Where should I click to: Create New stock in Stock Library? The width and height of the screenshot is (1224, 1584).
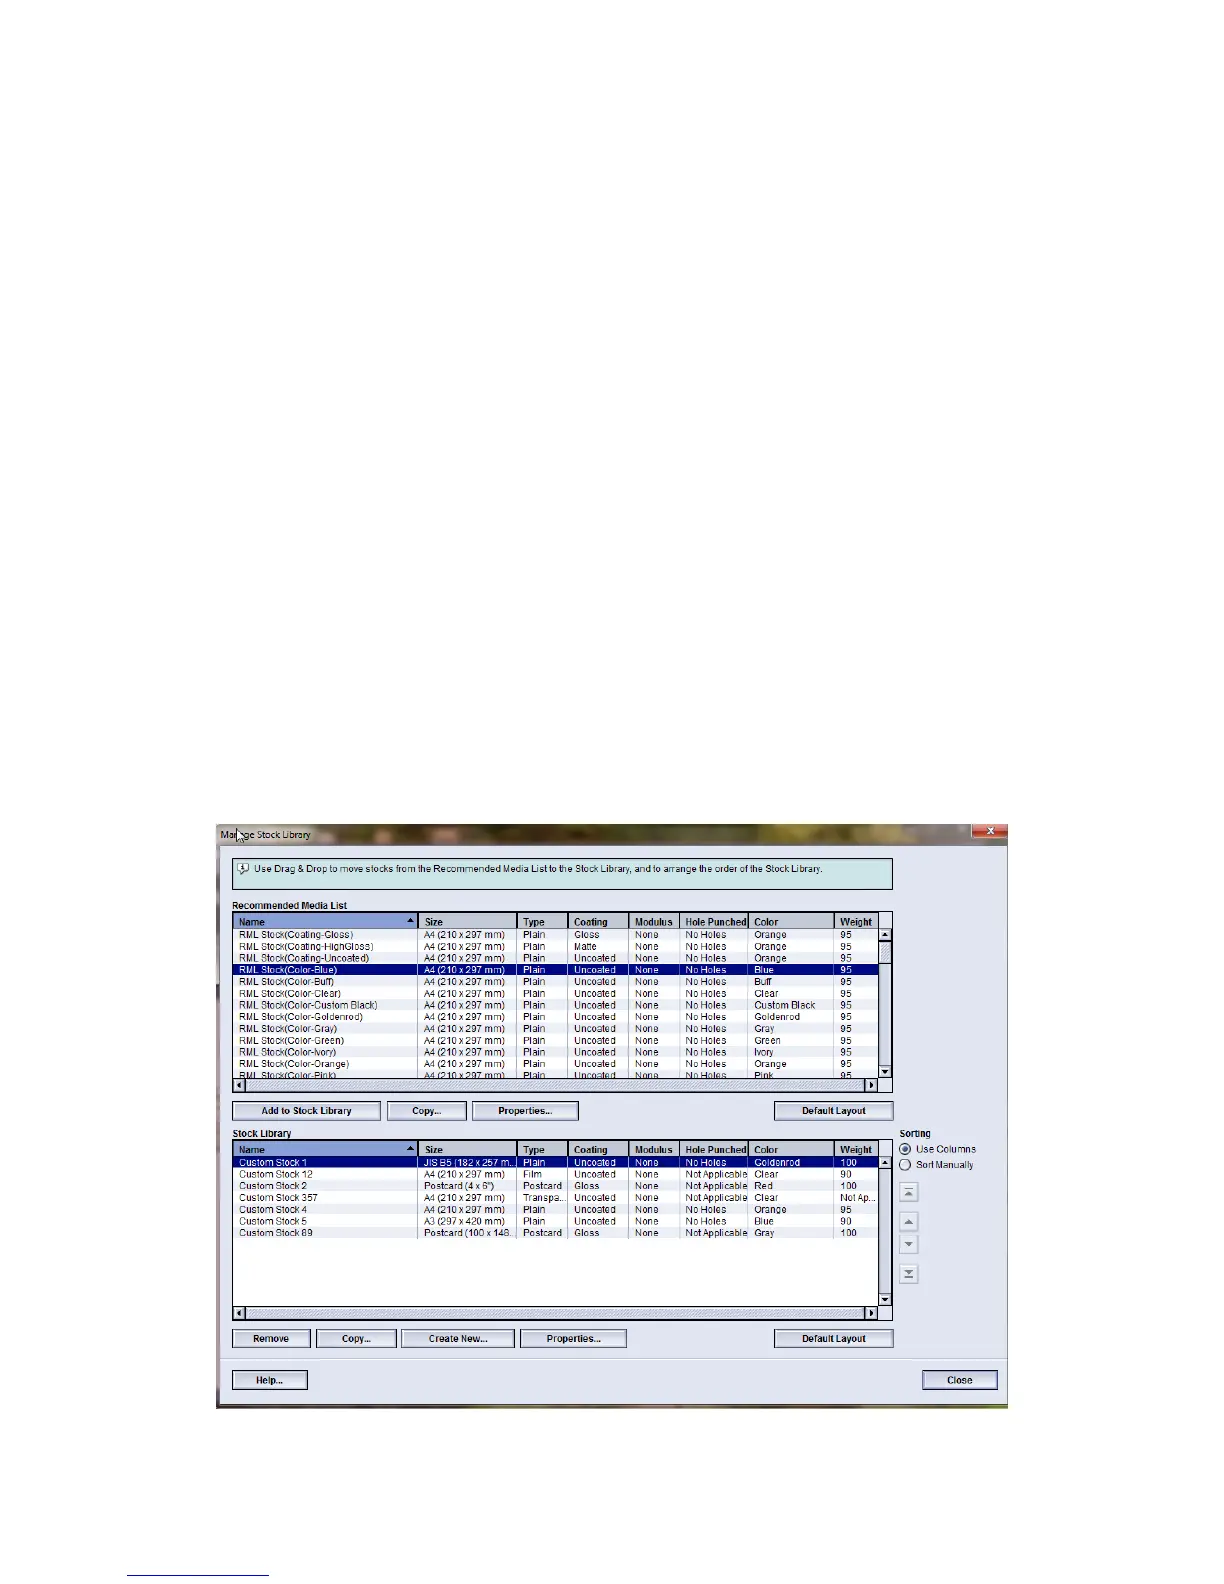pyautogui.click(x=458, y=1339)
